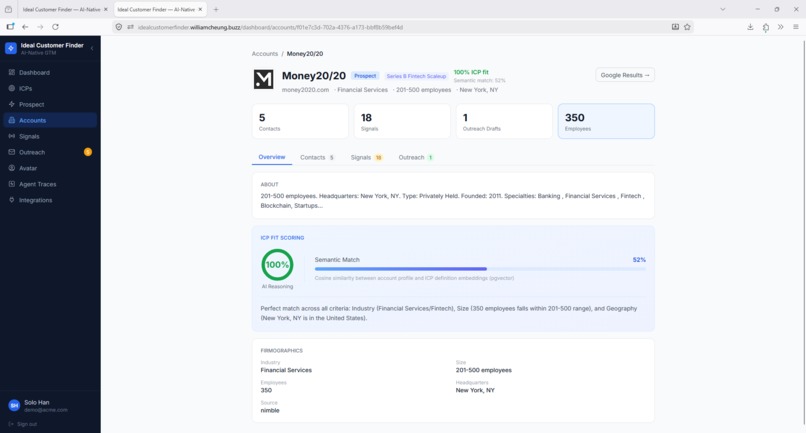Click the site security shield icon
This screenshot has height=433, width=806.
coord(119,27)
